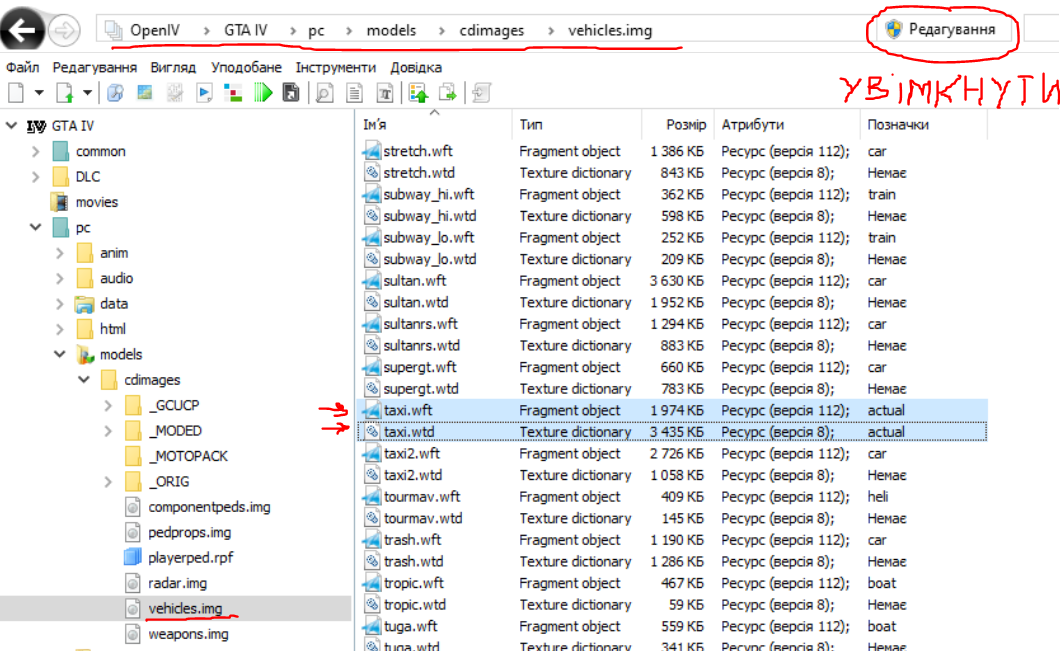
Task: Collapse the GTA IV root node
Action: click(x=11, y=126)
